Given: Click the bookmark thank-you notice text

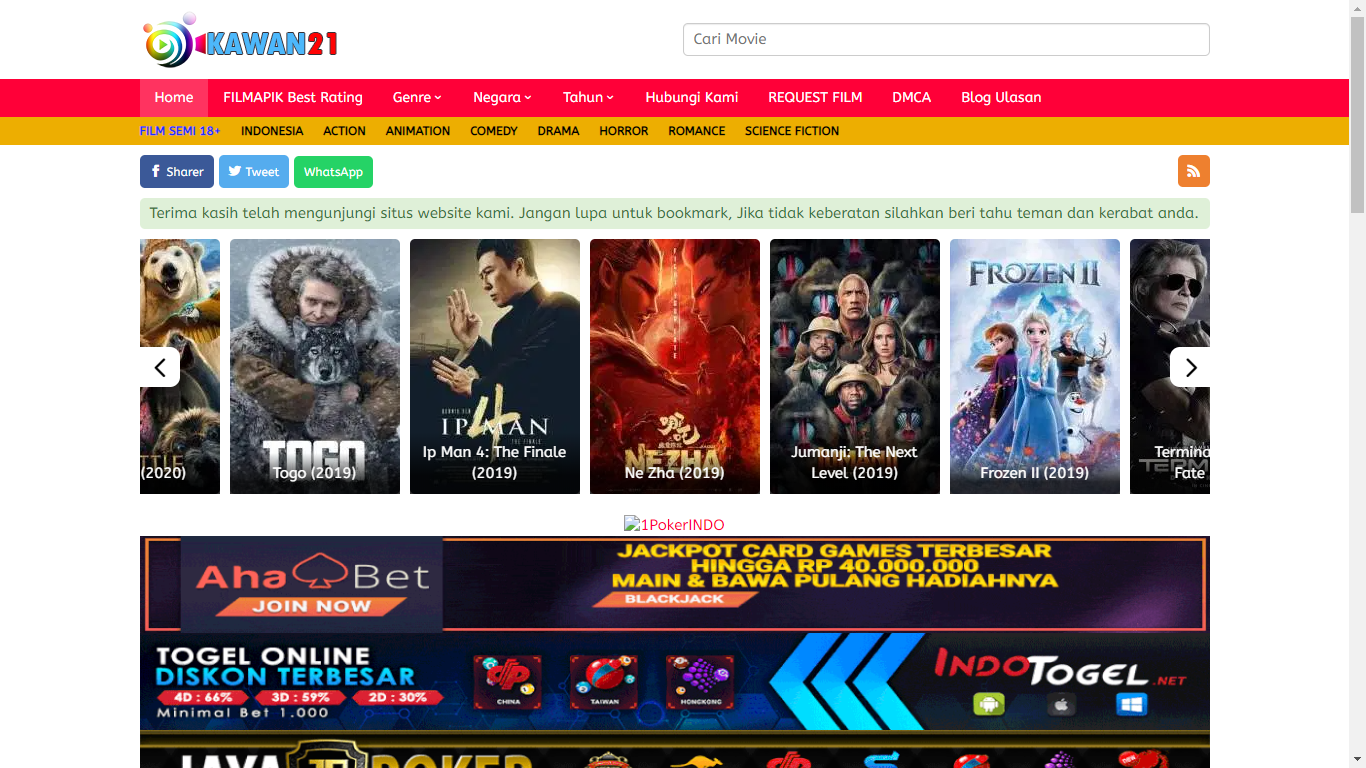Looking at the screenshot, I should pos(674,213).
